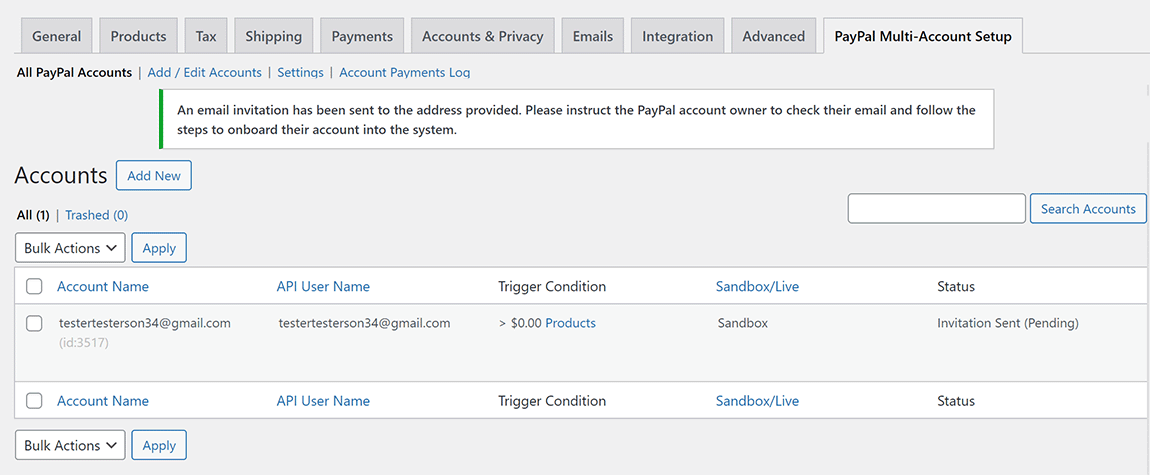Click the Add New account button
The height and width of the screenshot is (475, 1150).
pos(154,175)
